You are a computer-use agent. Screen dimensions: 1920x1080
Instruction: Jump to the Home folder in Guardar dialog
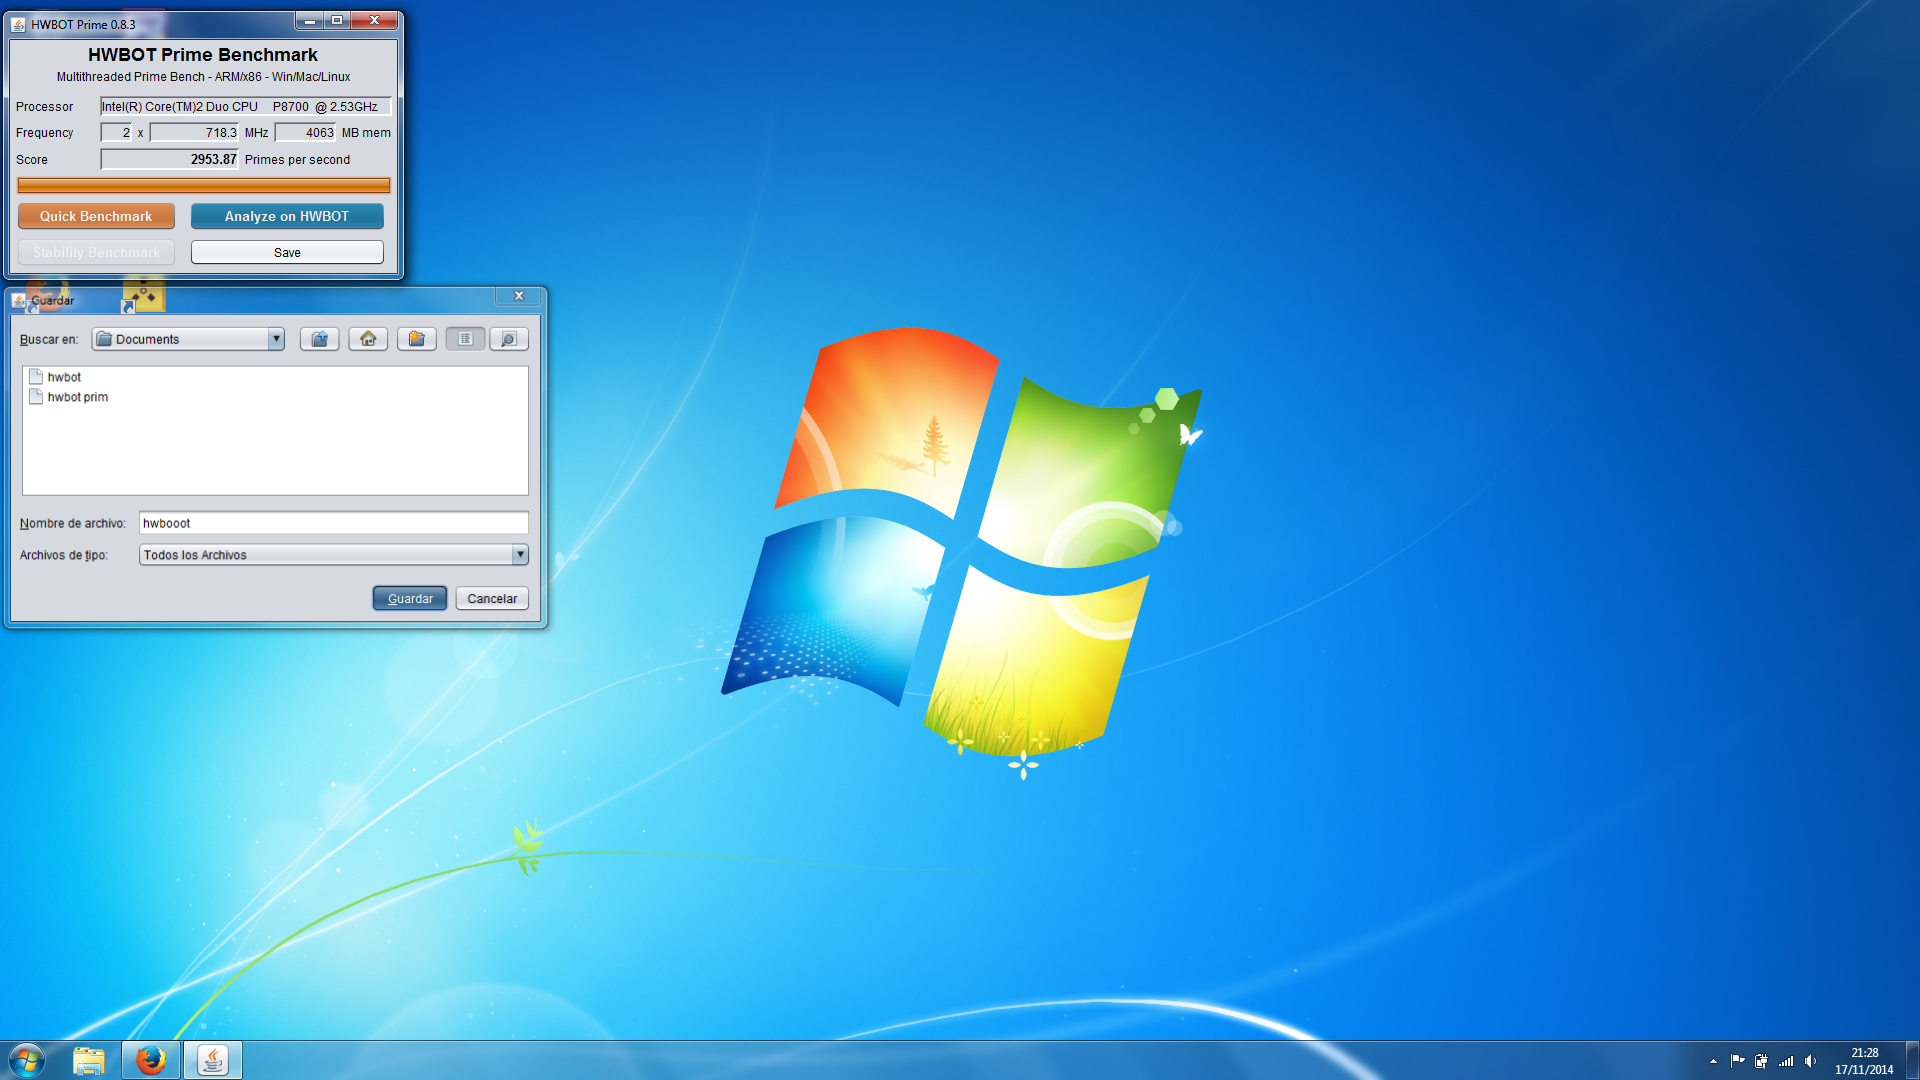pyautogui.click(x=368, y=339)
